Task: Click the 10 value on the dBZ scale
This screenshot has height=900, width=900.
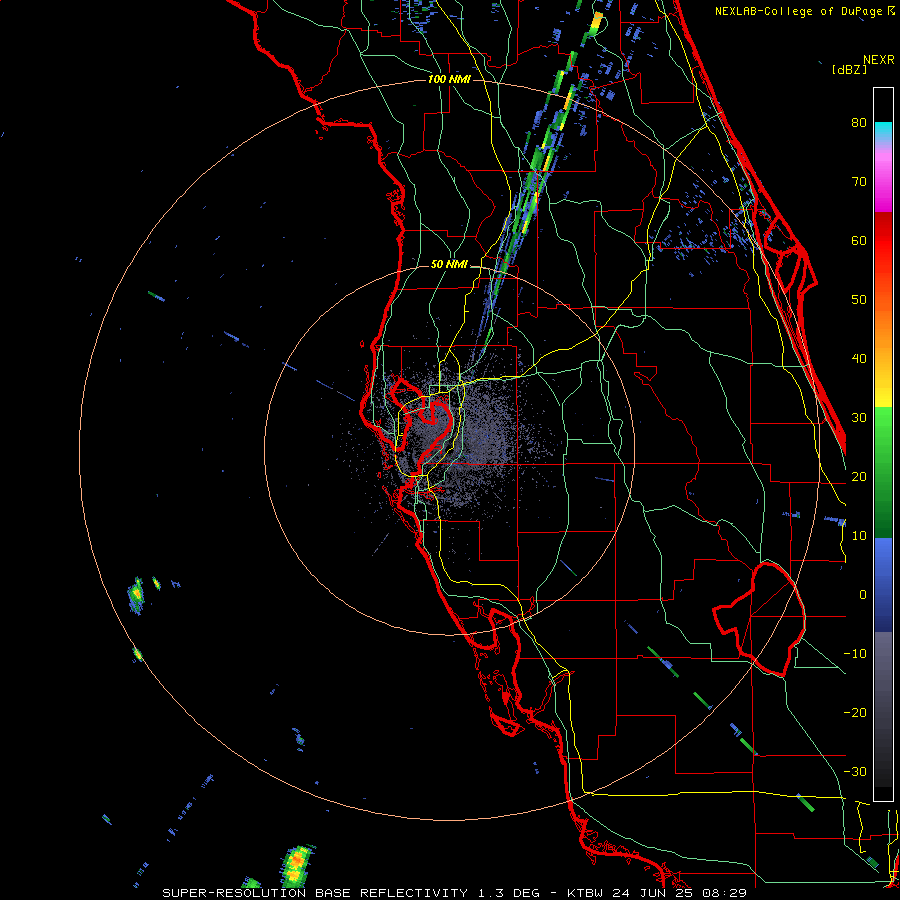Action: [x=859, y=536]
